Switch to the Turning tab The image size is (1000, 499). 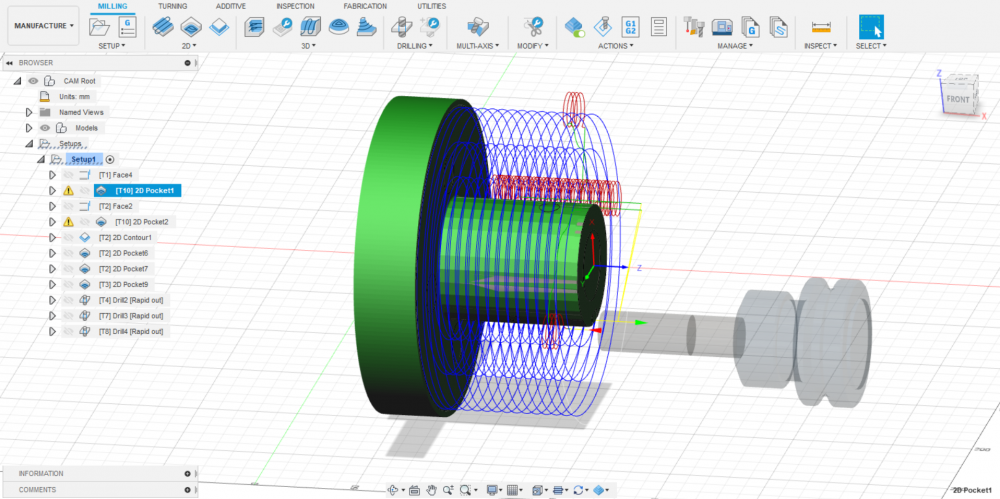point(172,6)
